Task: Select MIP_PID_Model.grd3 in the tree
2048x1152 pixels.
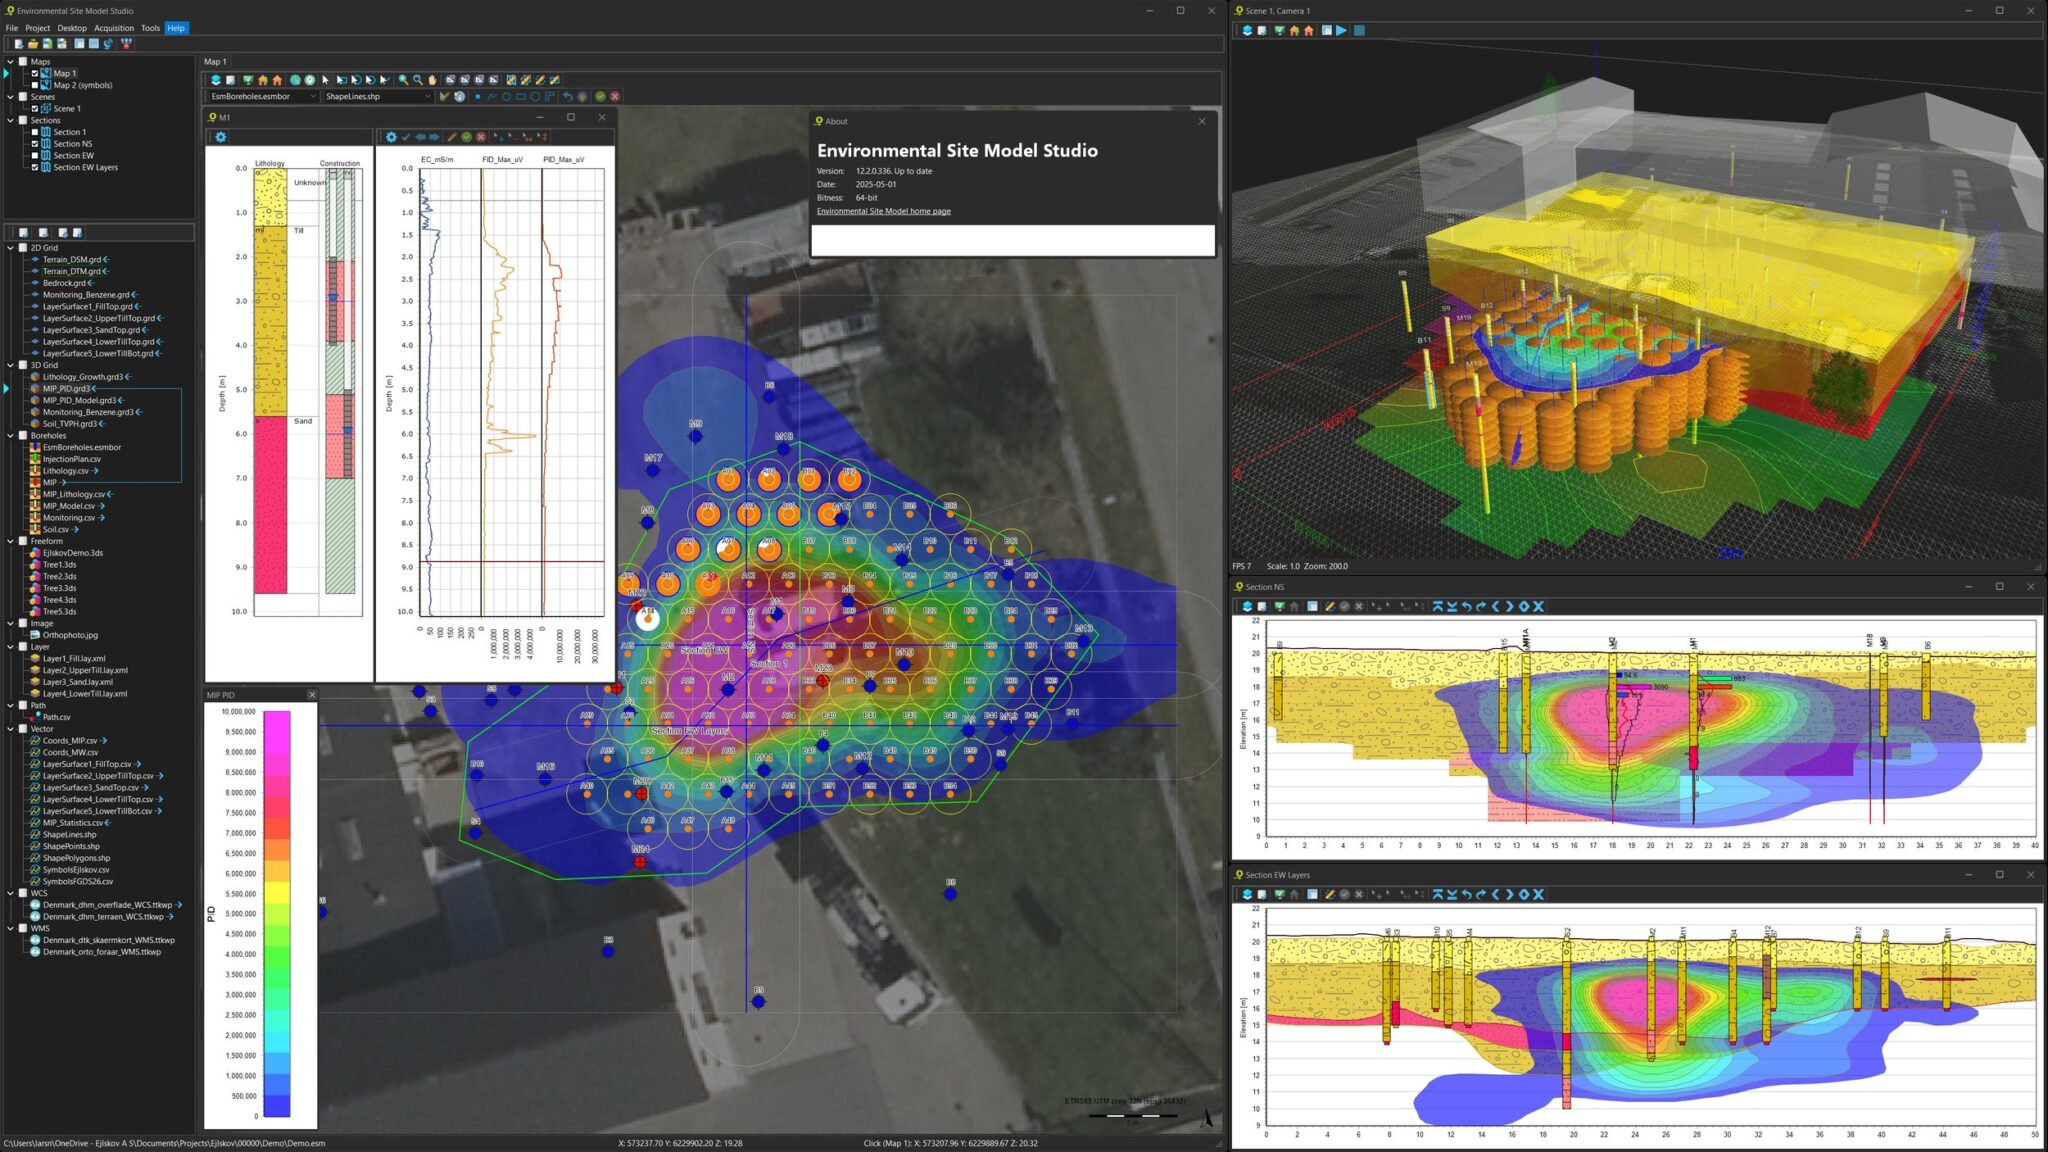Action: point(79,400)
